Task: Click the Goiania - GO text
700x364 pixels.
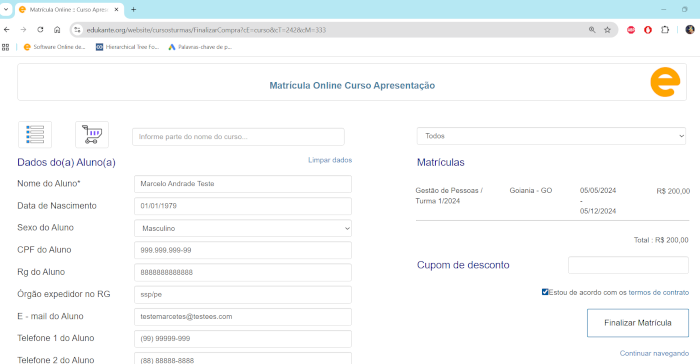Action: tap(531, 190)
